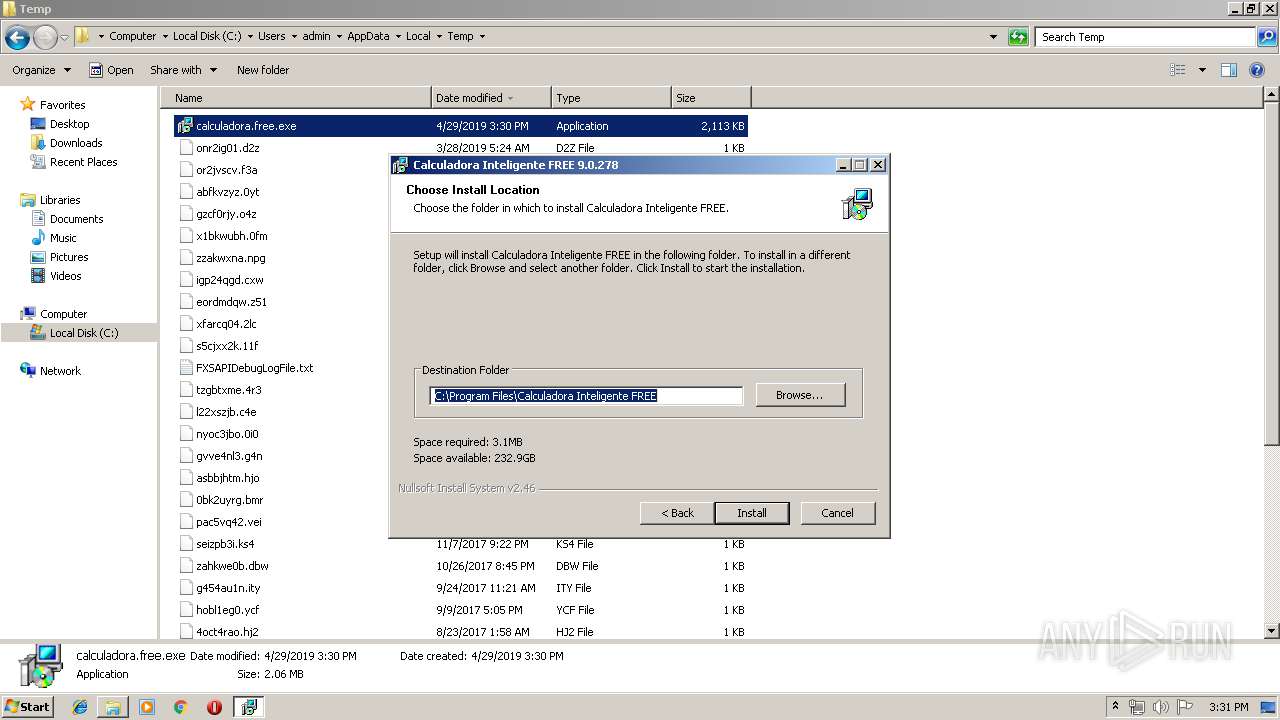Viewport: 1280px width, 720px height.
Task: Open the Share with menu
Action: coord(183,70)
